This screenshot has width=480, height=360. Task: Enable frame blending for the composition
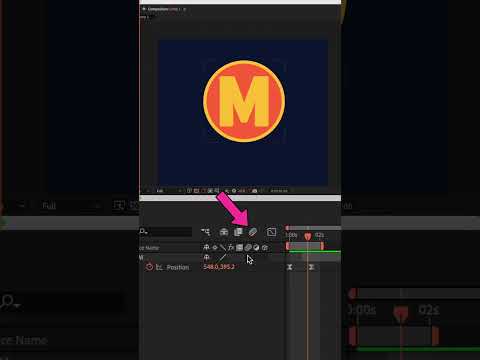pyautogui.click(x=238, y=232)
